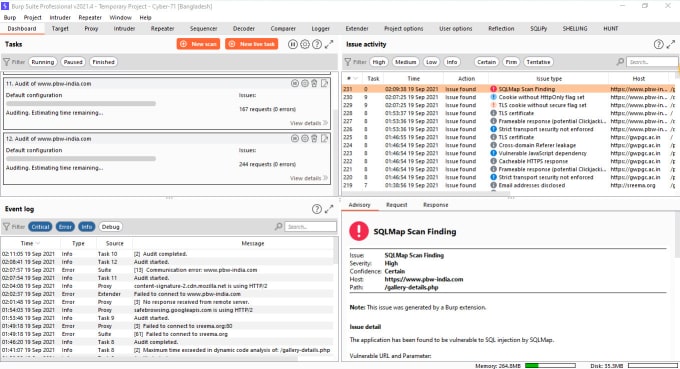Screen dimensions: 680x369
Task: Expand the Event log panel
Action: point(329,209)
